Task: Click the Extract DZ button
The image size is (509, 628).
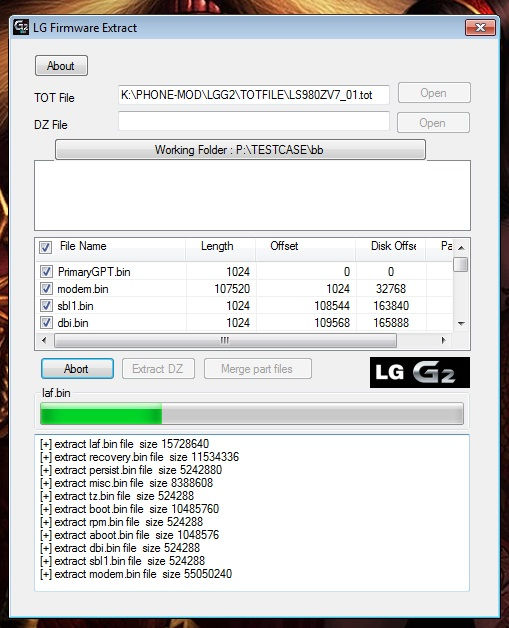Action: [158, 368]
